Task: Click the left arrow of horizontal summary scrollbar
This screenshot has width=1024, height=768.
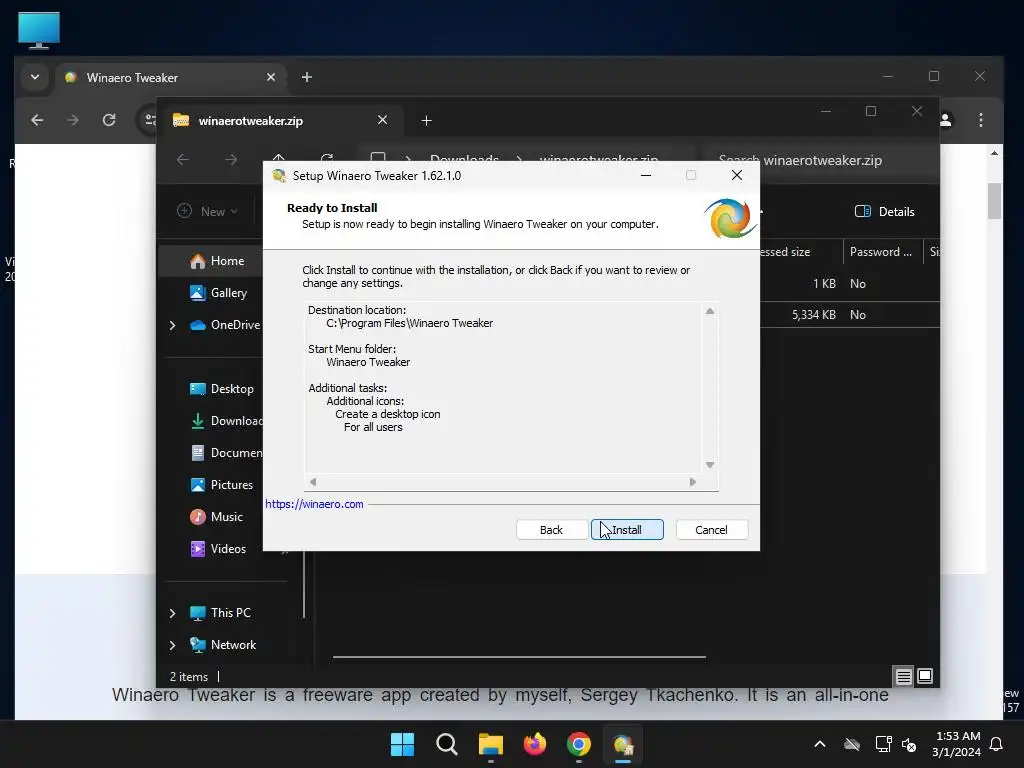Action: click(x=313, y=482)
